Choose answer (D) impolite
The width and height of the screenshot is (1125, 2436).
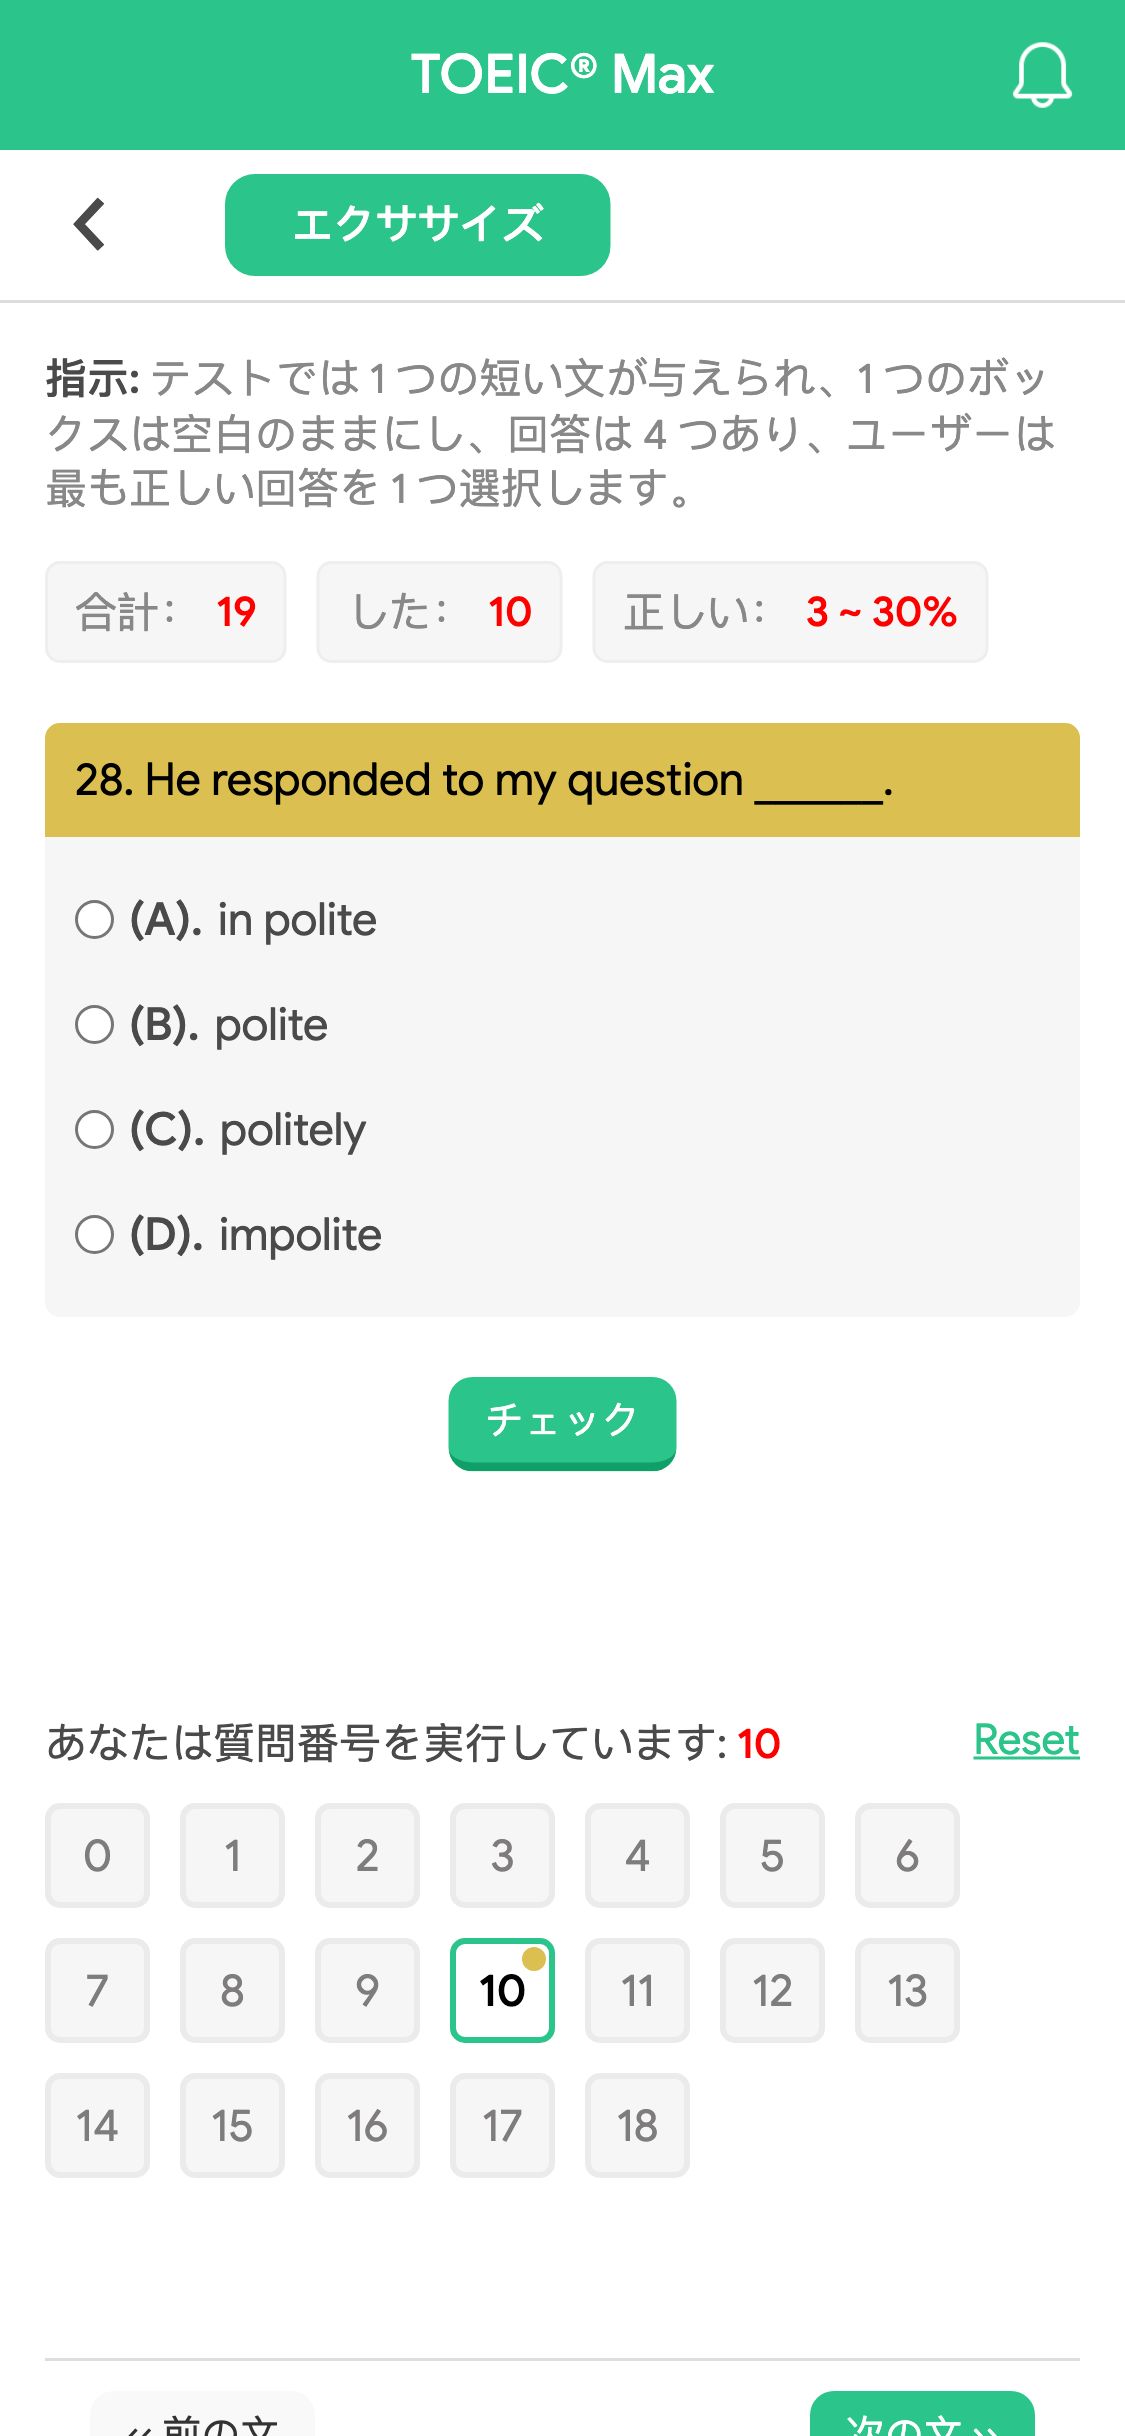click(229, 1235)
